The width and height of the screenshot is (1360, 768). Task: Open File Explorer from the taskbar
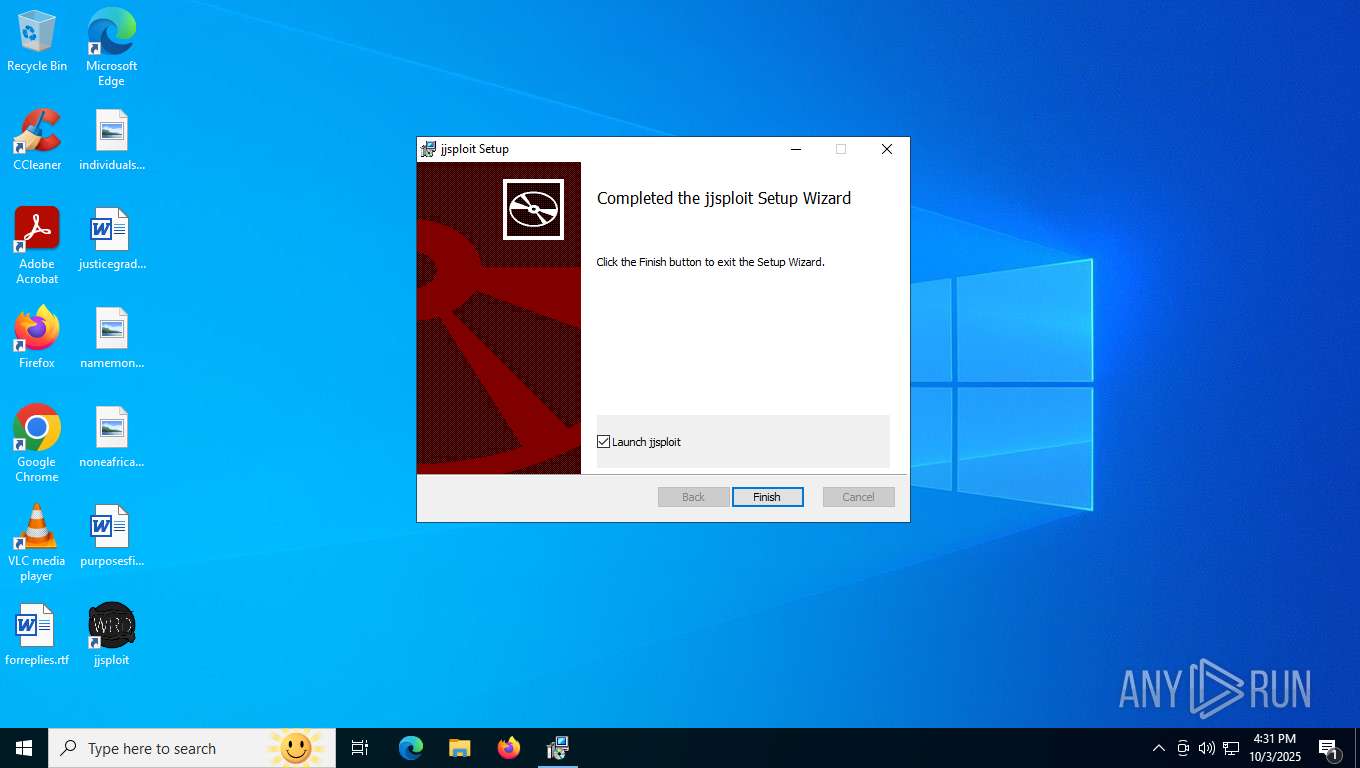tap(459, 748)
